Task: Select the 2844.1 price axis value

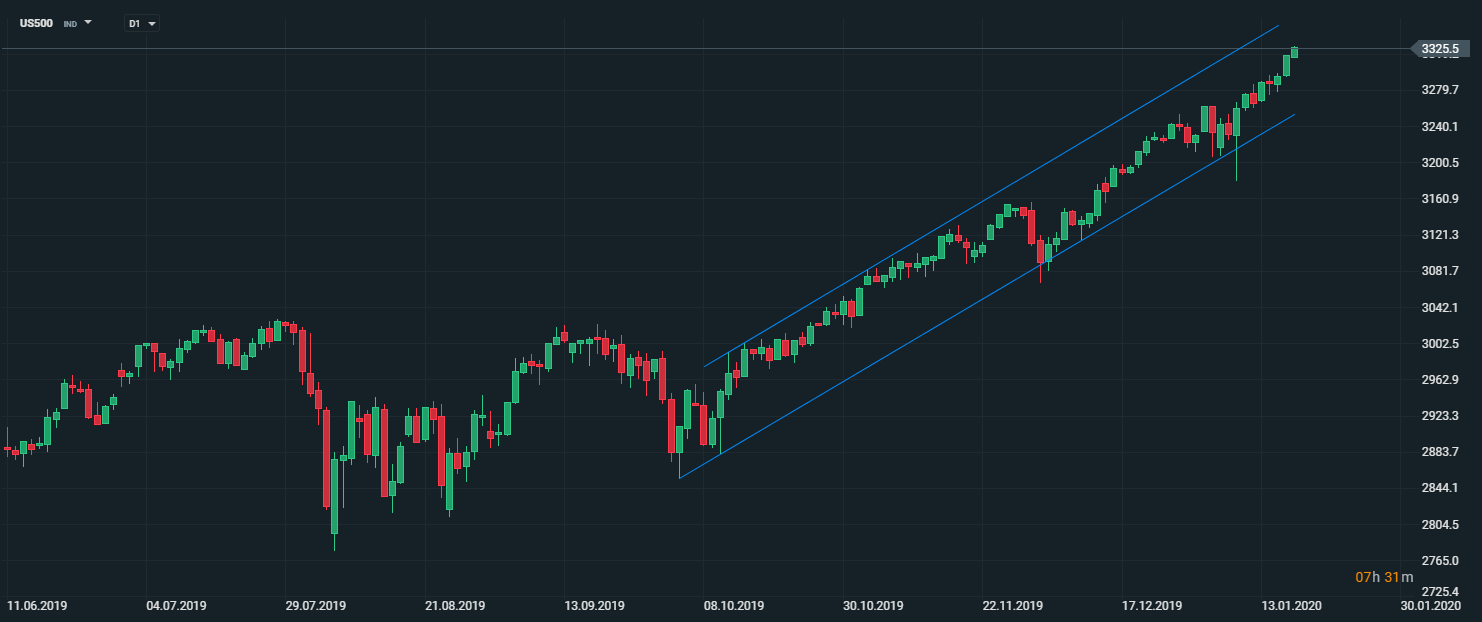Action: pos(1440,488)
